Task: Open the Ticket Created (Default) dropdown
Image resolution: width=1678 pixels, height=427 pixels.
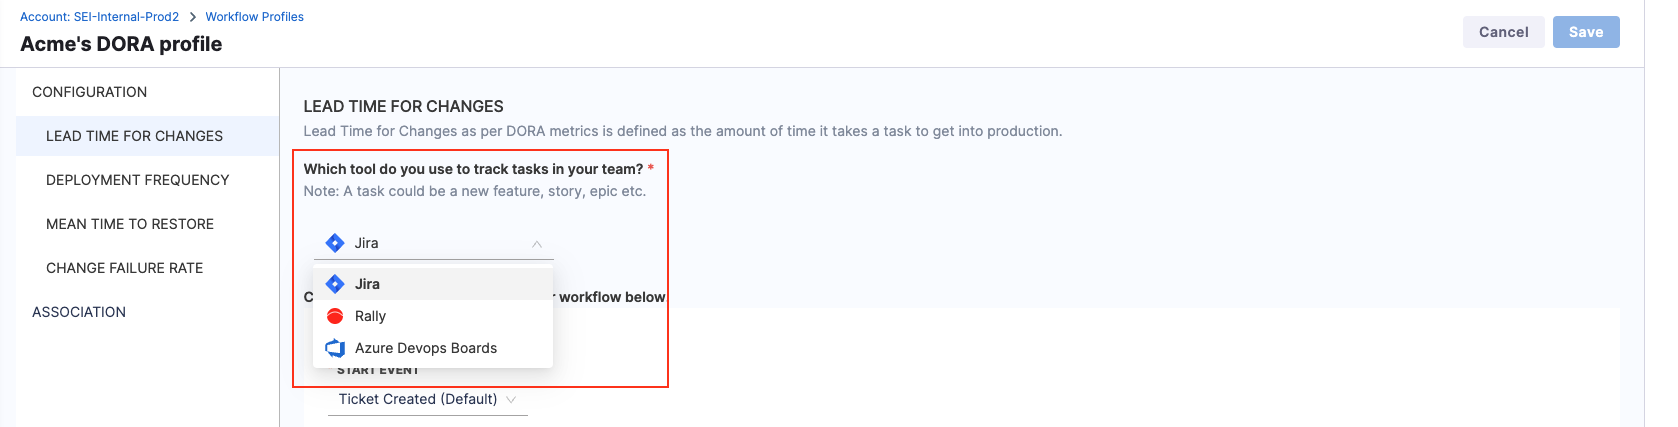Action: coord(418,399)
